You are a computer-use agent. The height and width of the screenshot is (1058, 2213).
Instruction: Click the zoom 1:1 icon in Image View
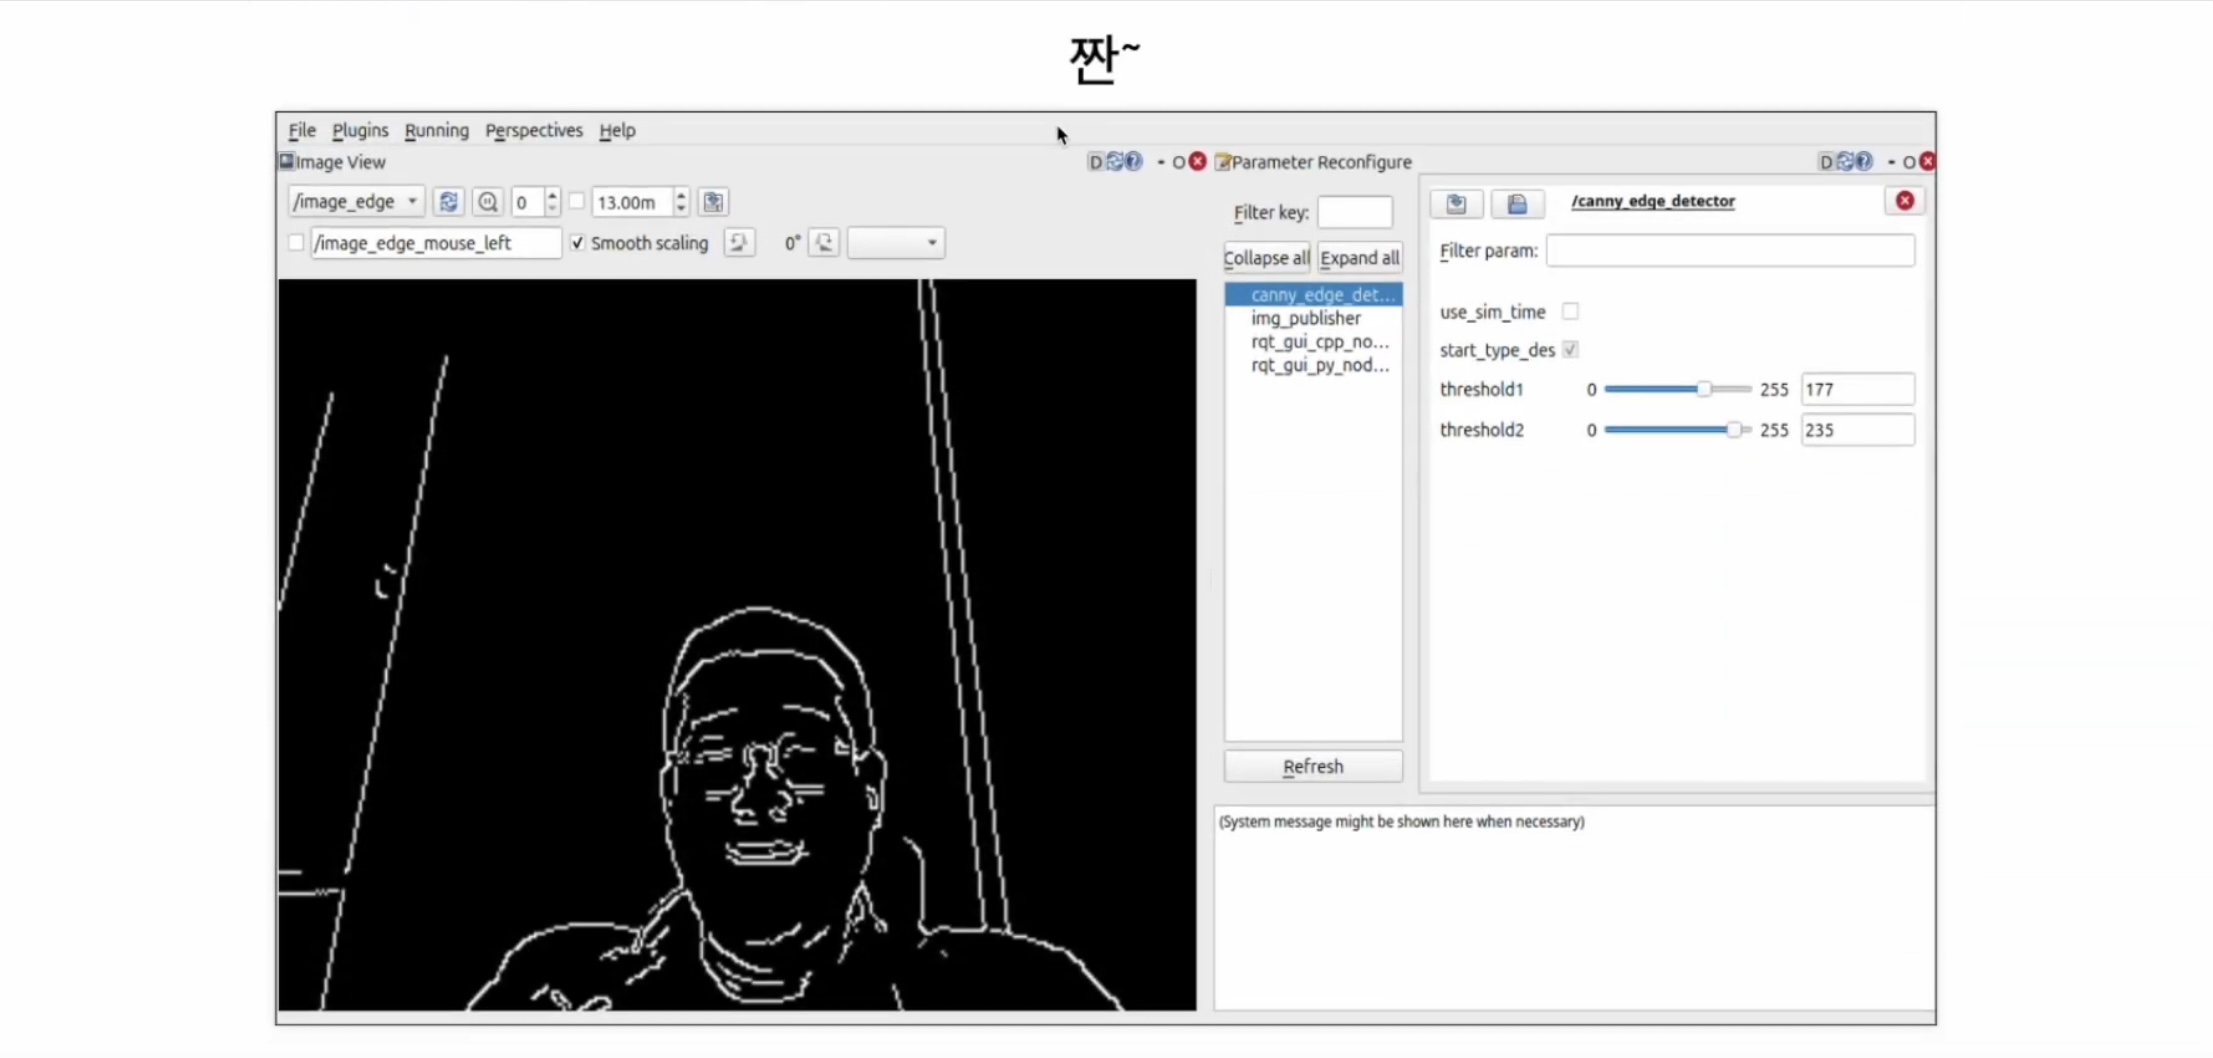(487, 202)
